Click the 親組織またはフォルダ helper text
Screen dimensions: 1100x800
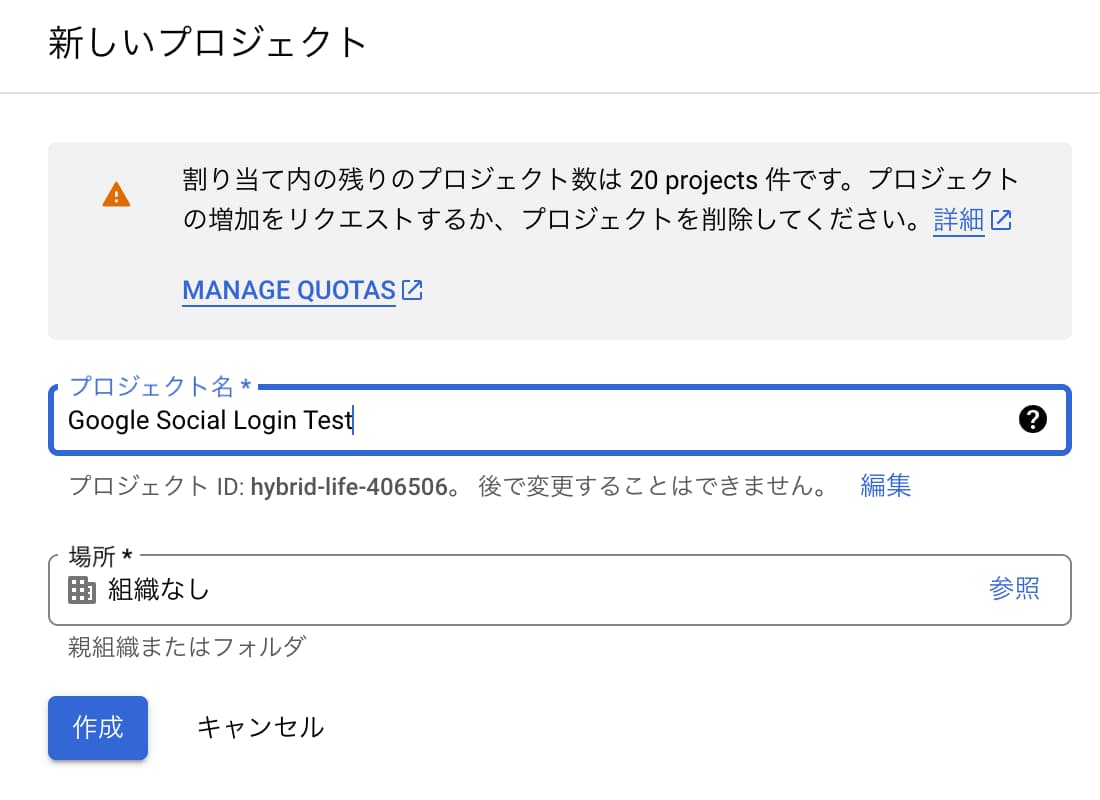[x=187, y=646]
